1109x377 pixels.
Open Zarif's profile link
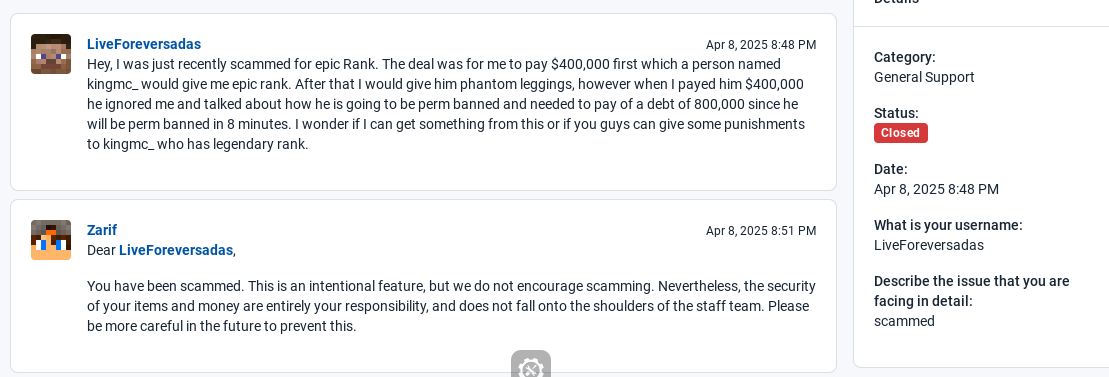102,230
